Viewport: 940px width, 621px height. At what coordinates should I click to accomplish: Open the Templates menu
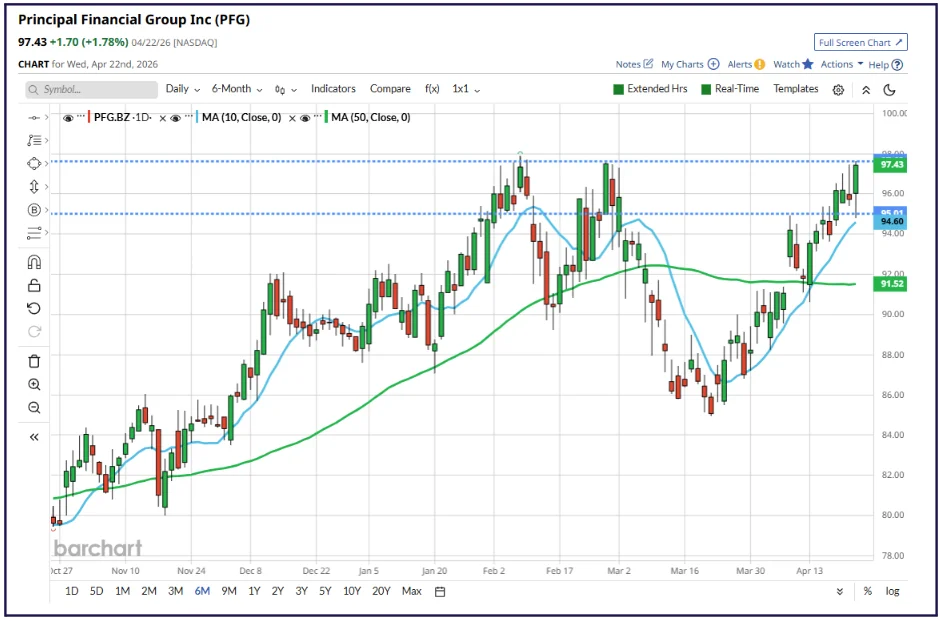(796, 89)
